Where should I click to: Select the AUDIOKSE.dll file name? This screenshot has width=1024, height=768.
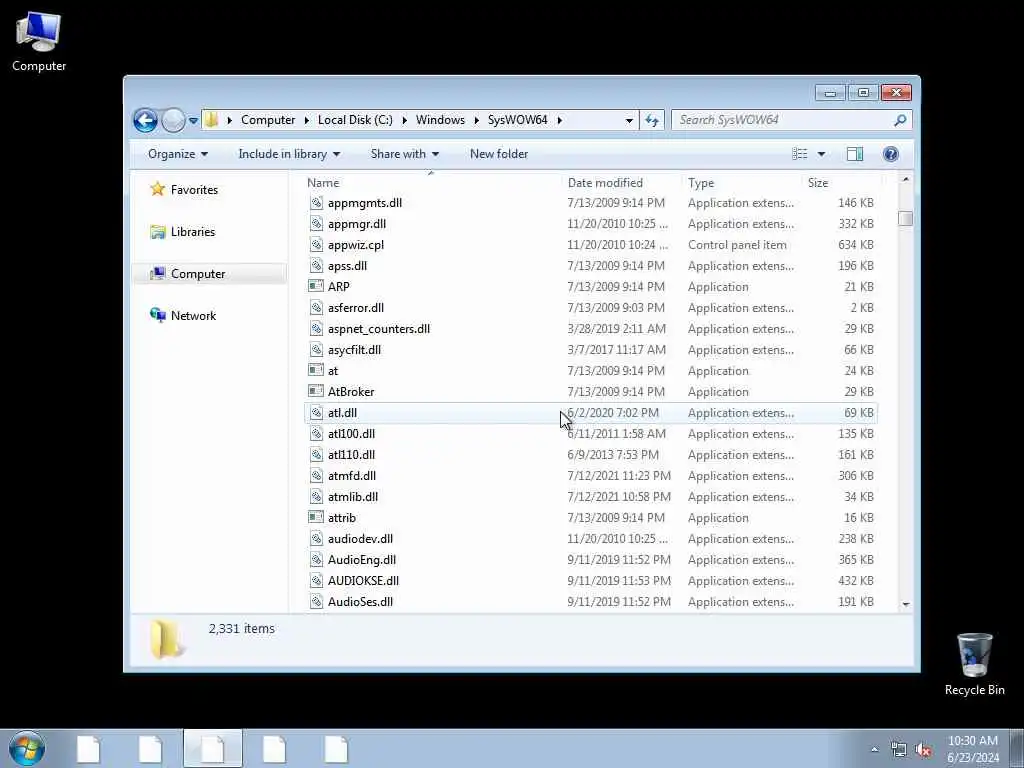[x=363, y=581]
